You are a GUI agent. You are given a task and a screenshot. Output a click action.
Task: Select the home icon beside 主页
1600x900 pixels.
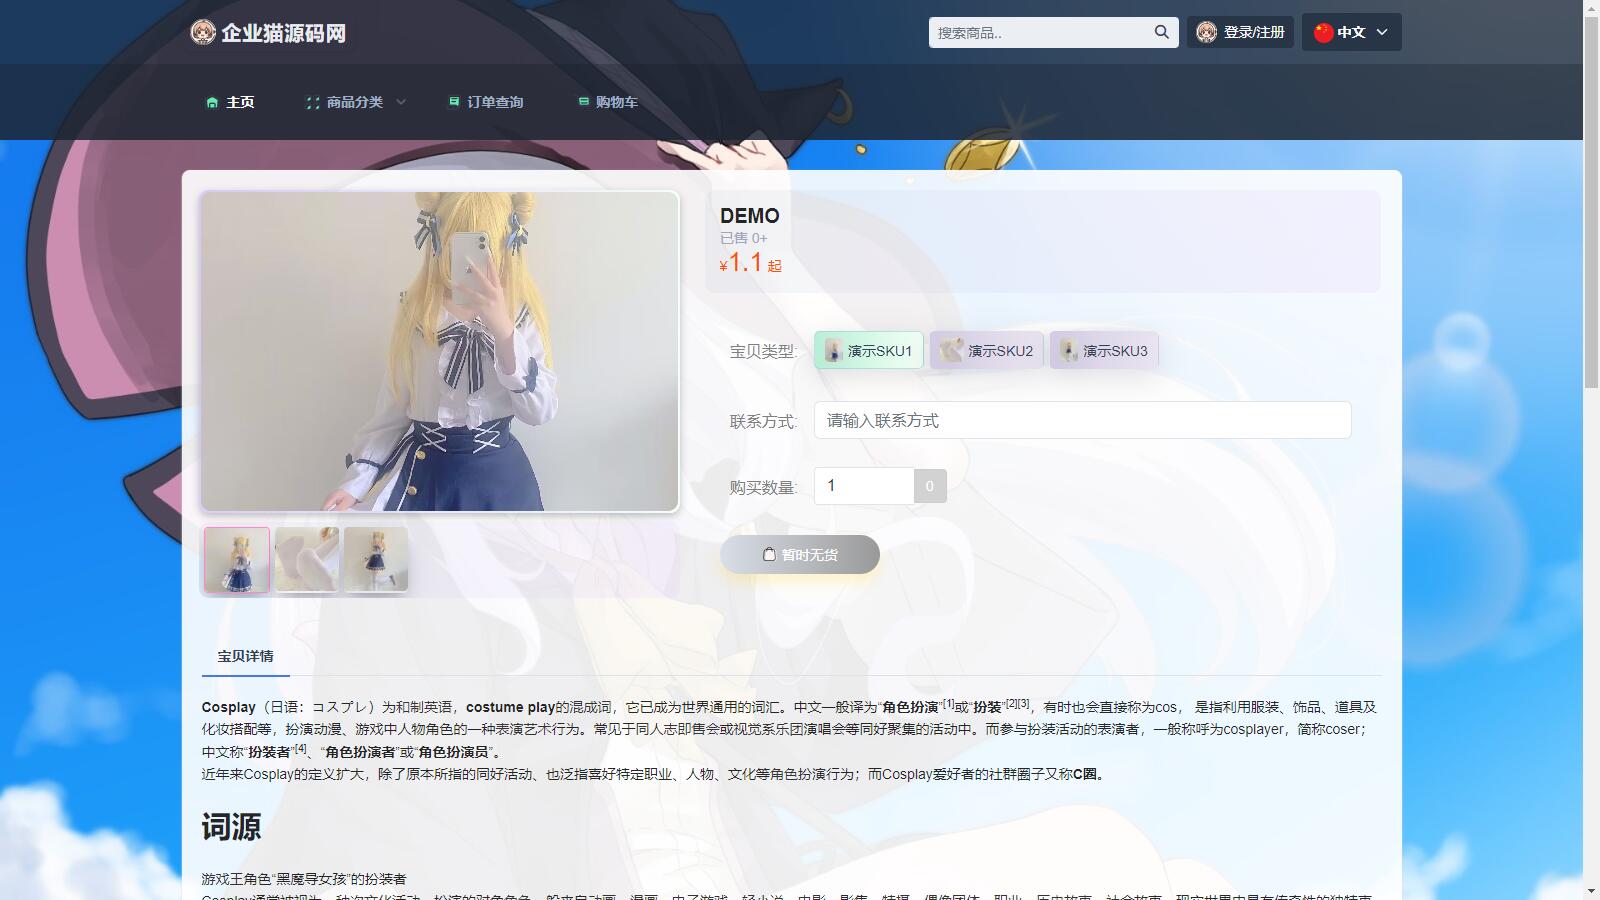[x=211, y=102]
